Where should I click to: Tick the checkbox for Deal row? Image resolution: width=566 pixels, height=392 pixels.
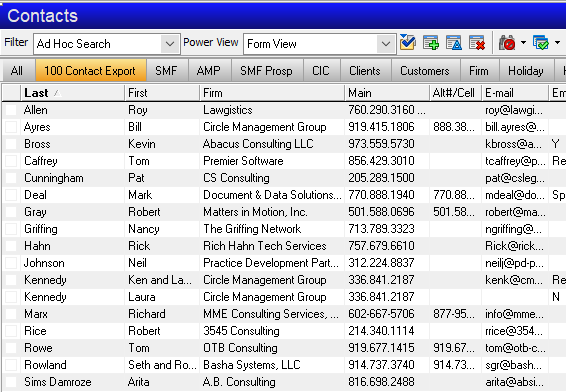12,195
